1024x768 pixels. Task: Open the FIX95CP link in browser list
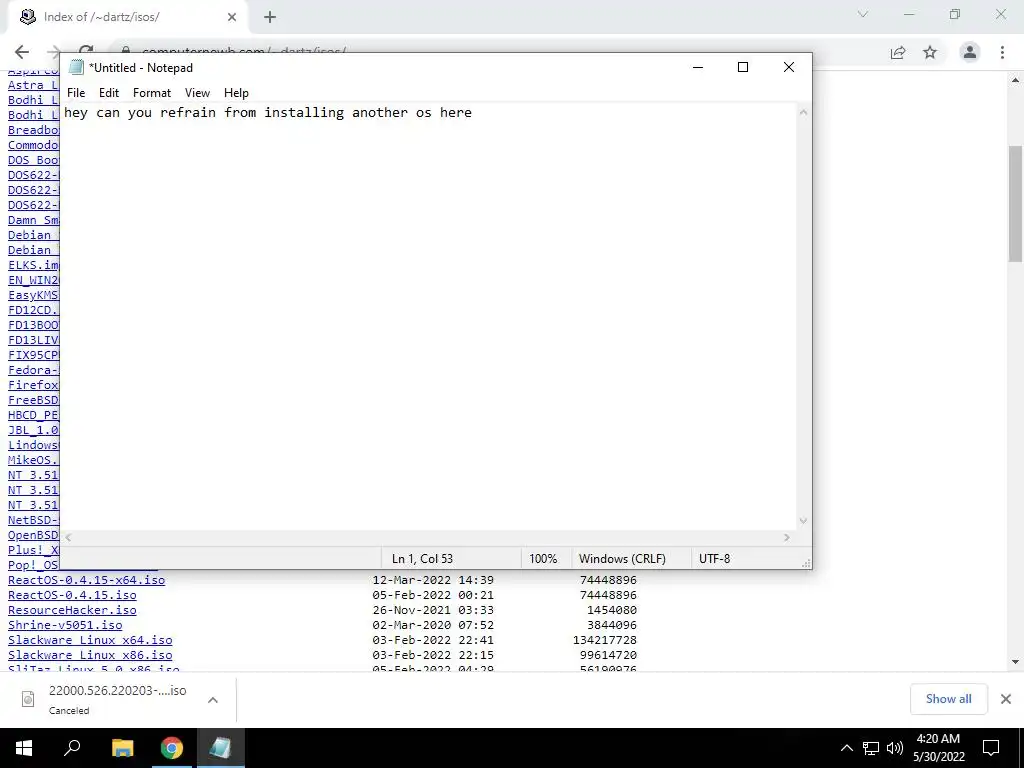point(33,355)
